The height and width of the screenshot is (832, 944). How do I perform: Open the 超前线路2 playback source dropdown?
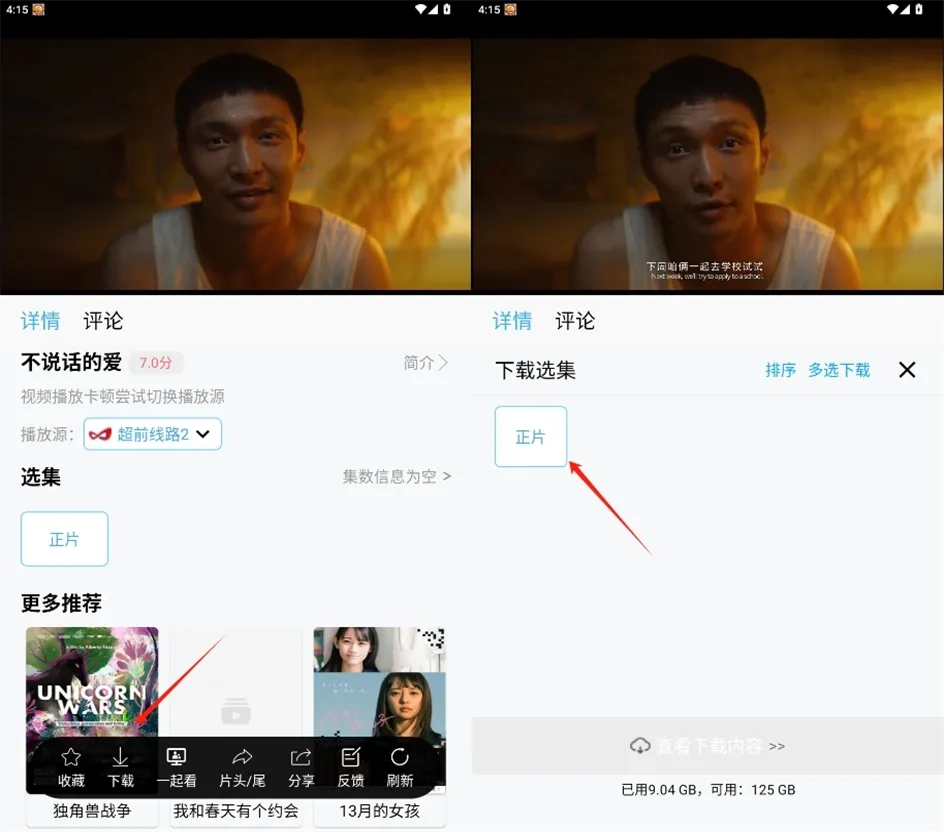pyautogui.click(x=153, y=434)
